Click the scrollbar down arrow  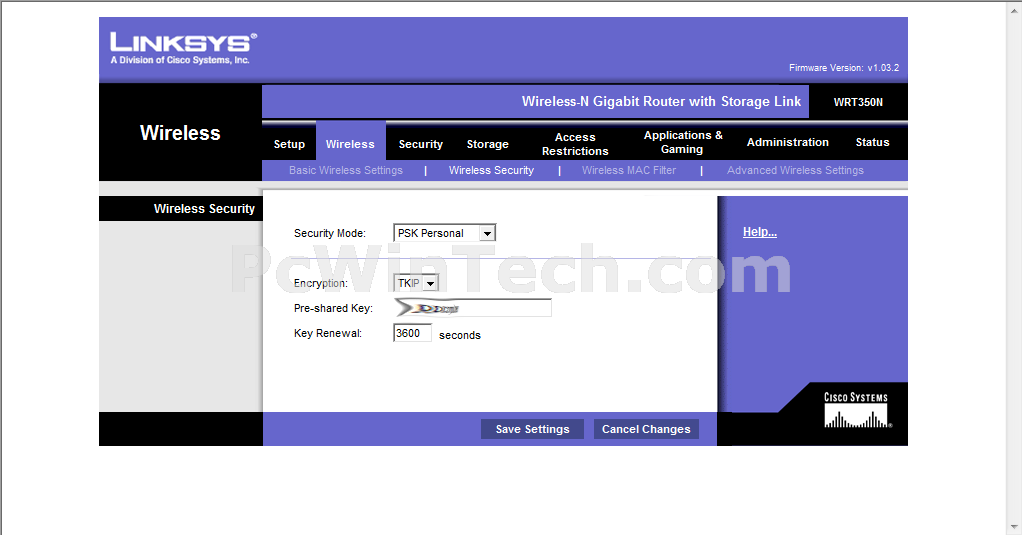click(x=1014, y=527)
